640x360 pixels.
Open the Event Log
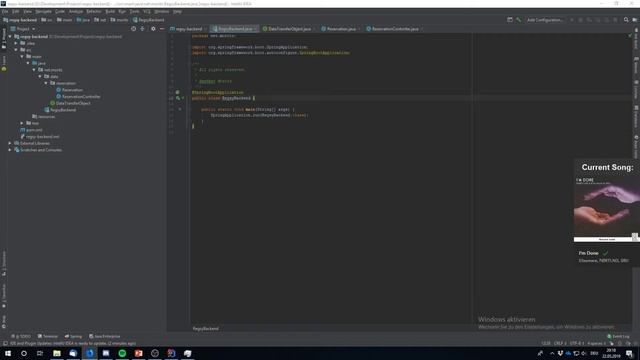pos(618,336)
